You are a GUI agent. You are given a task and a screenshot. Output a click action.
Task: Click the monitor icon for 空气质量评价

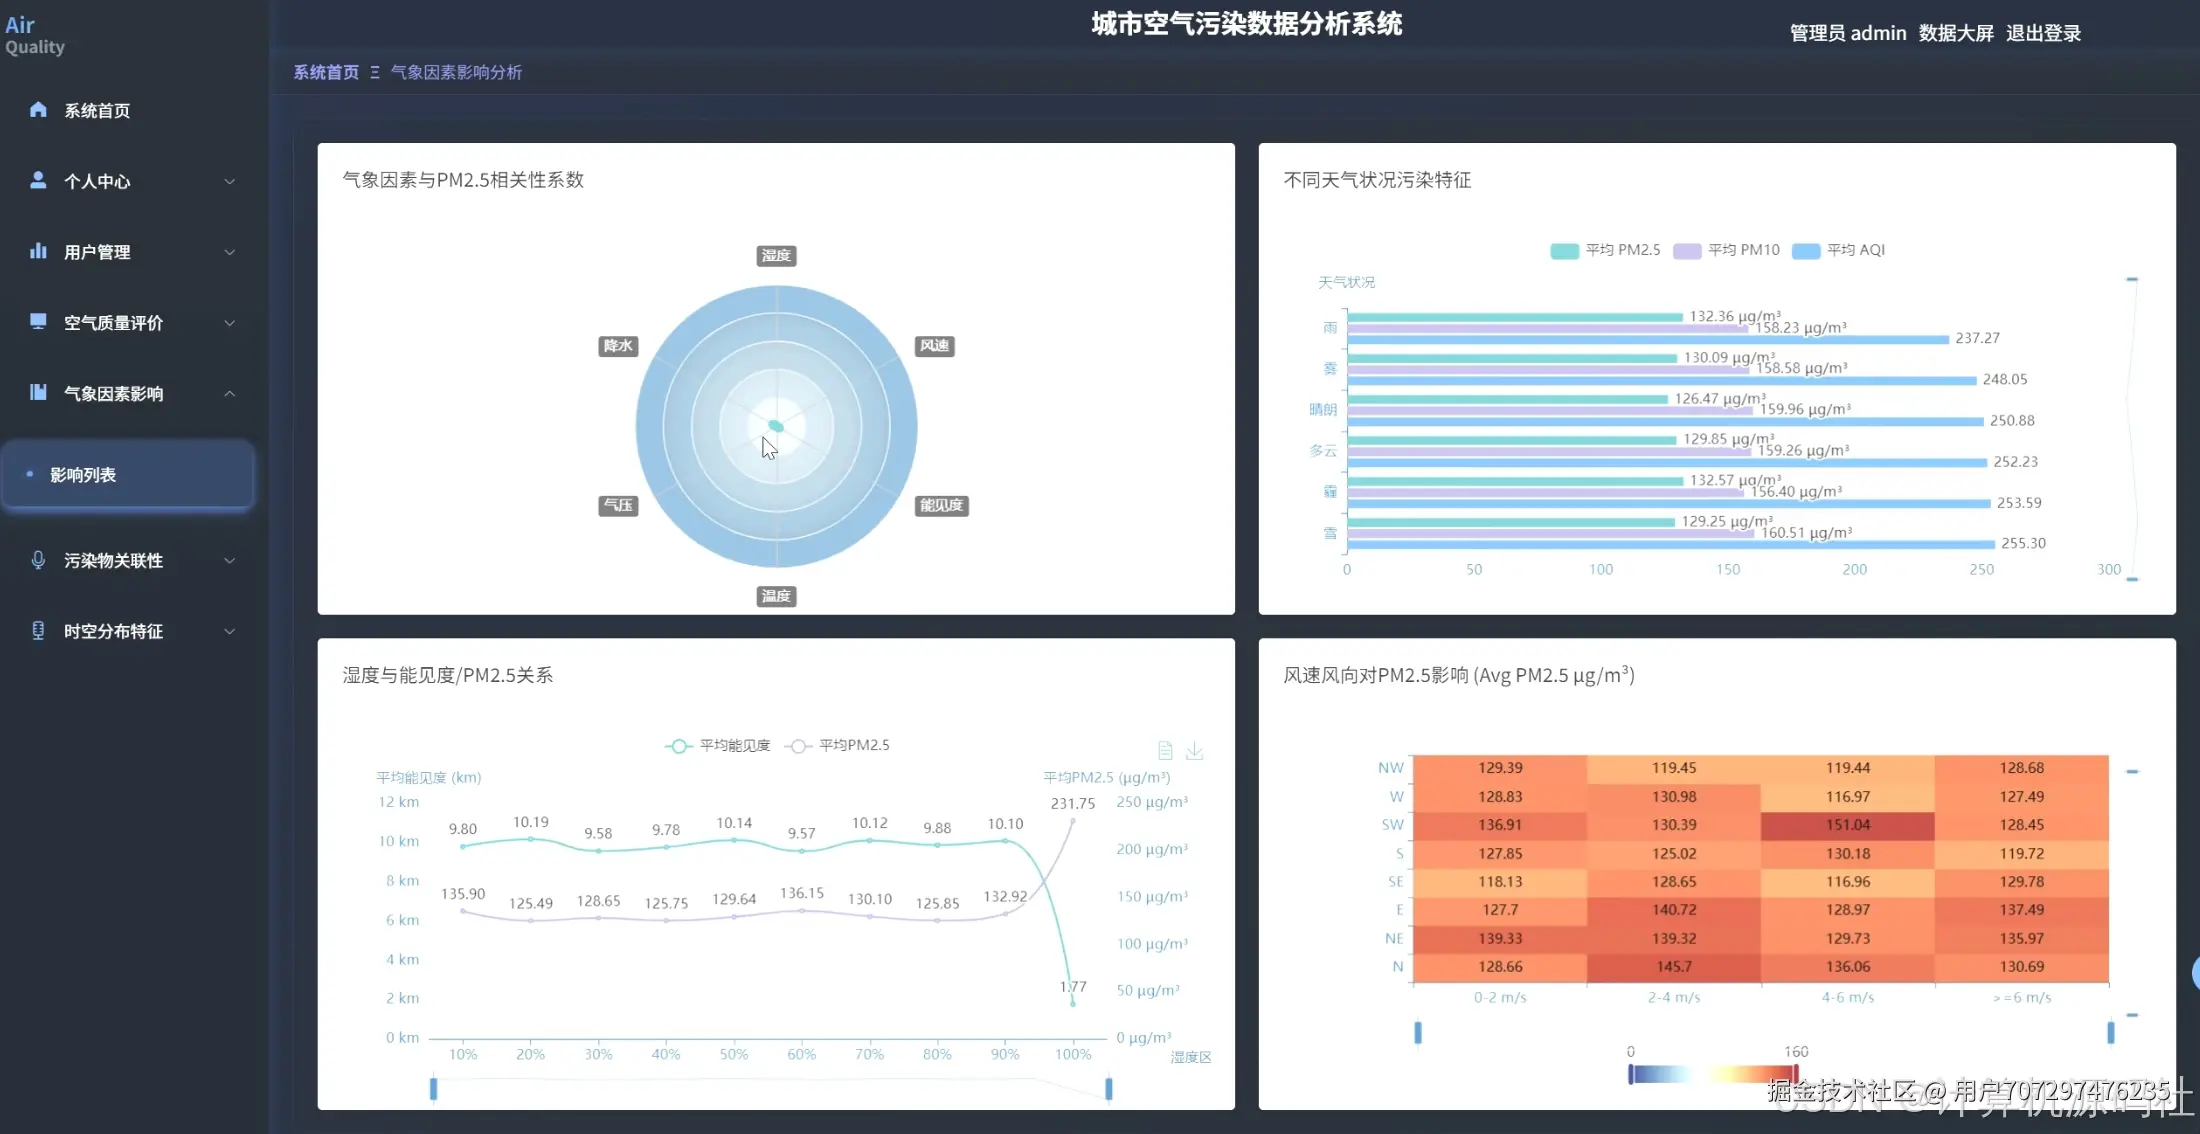tap(38, 321)
